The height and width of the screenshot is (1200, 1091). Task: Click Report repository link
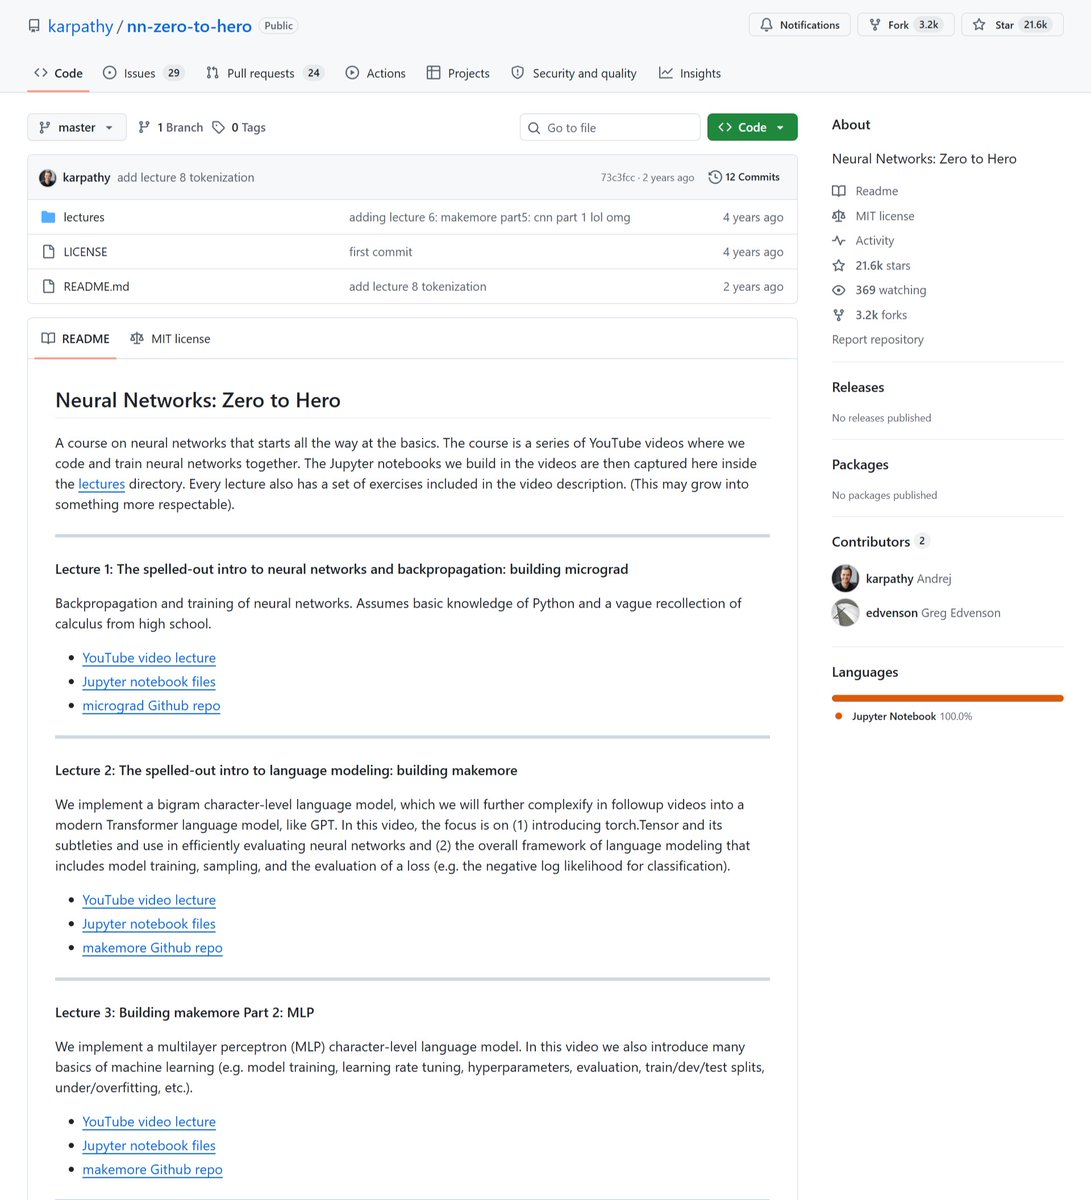coord(877,340)
